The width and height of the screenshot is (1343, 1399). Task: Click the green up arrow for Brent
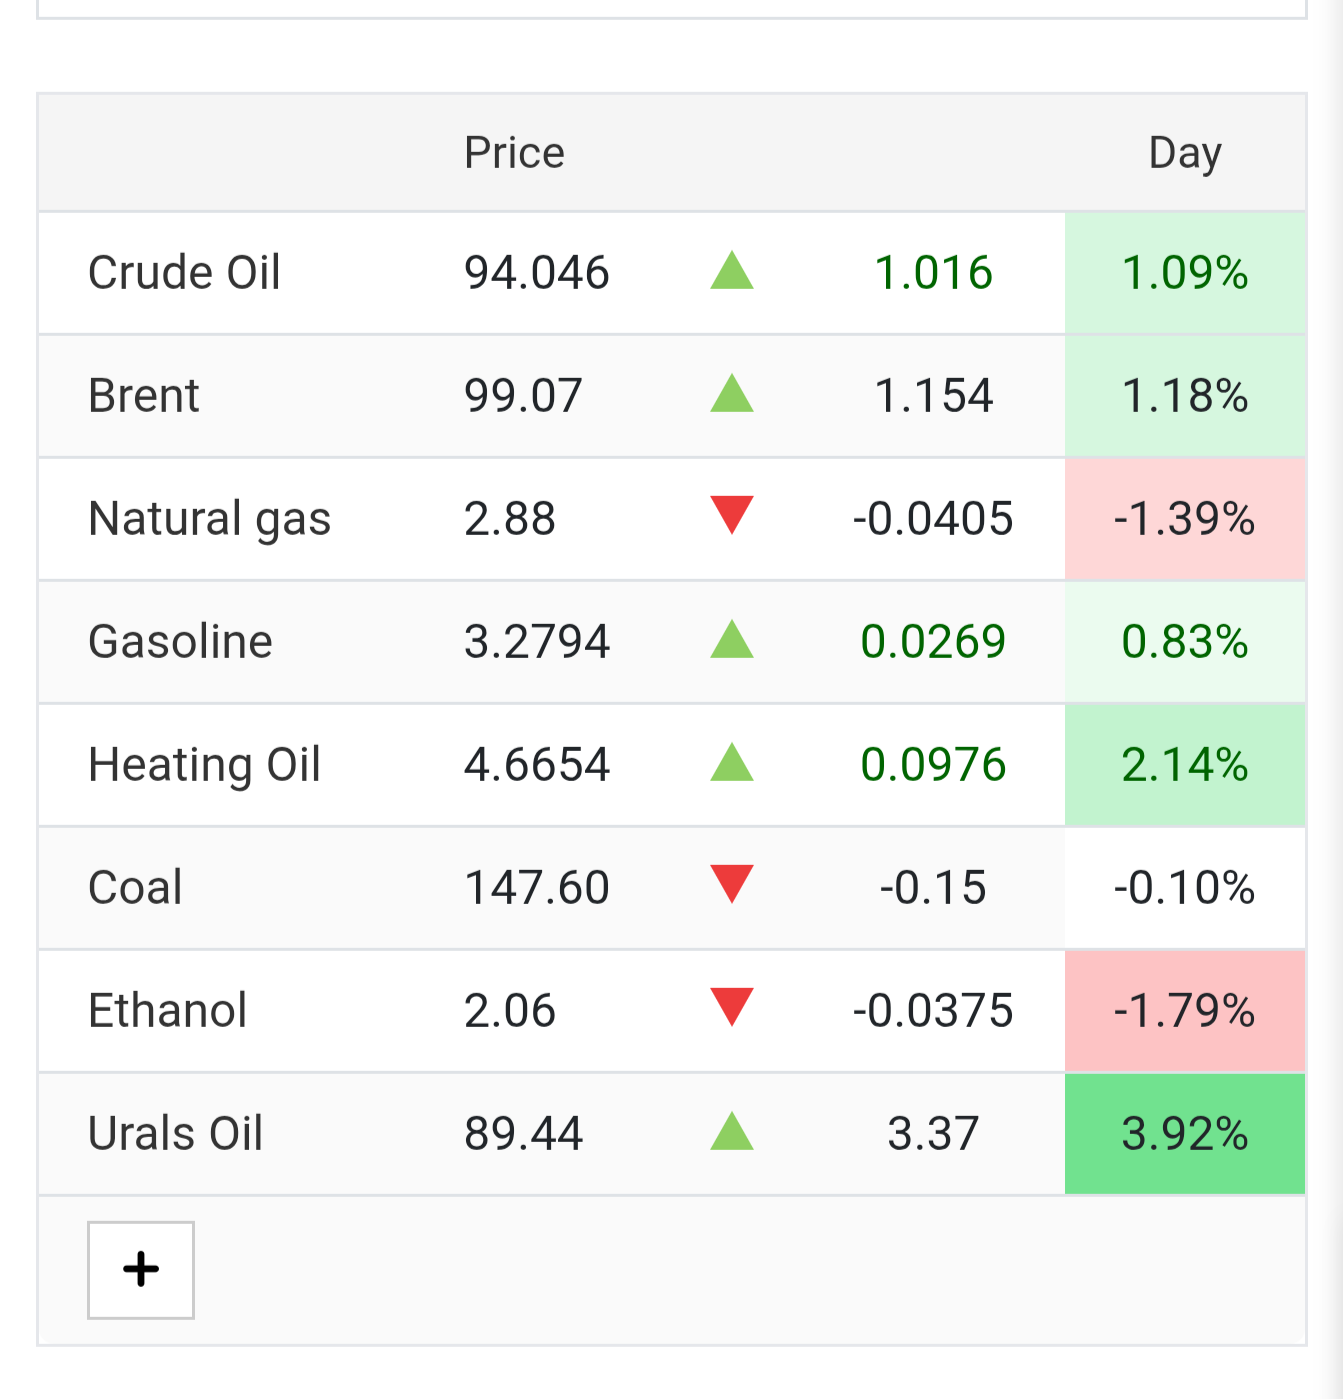tap(732, 394)
